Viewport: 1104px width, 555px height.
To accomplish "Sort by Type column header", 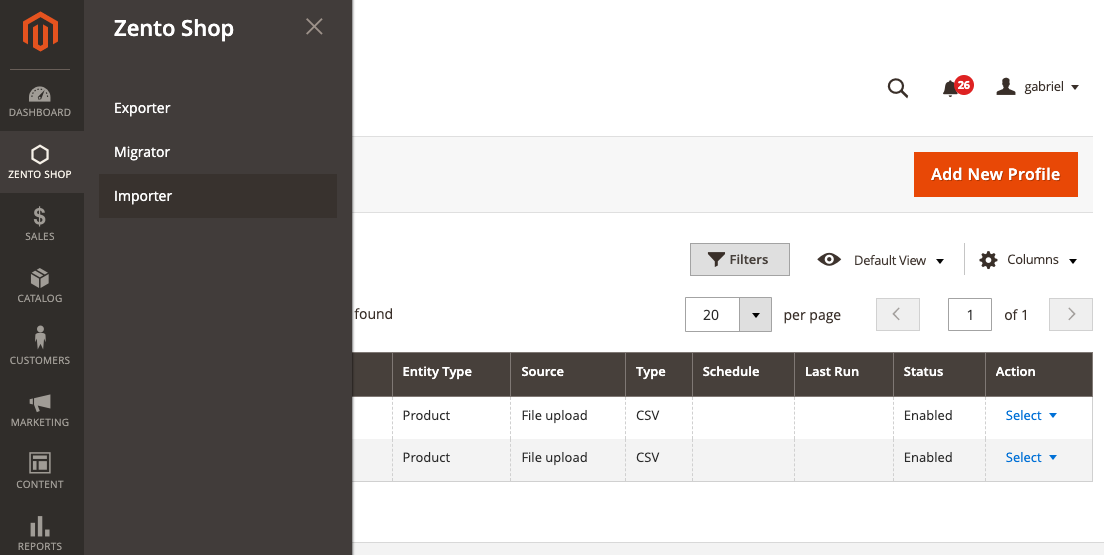I will (x=659, y=374).
